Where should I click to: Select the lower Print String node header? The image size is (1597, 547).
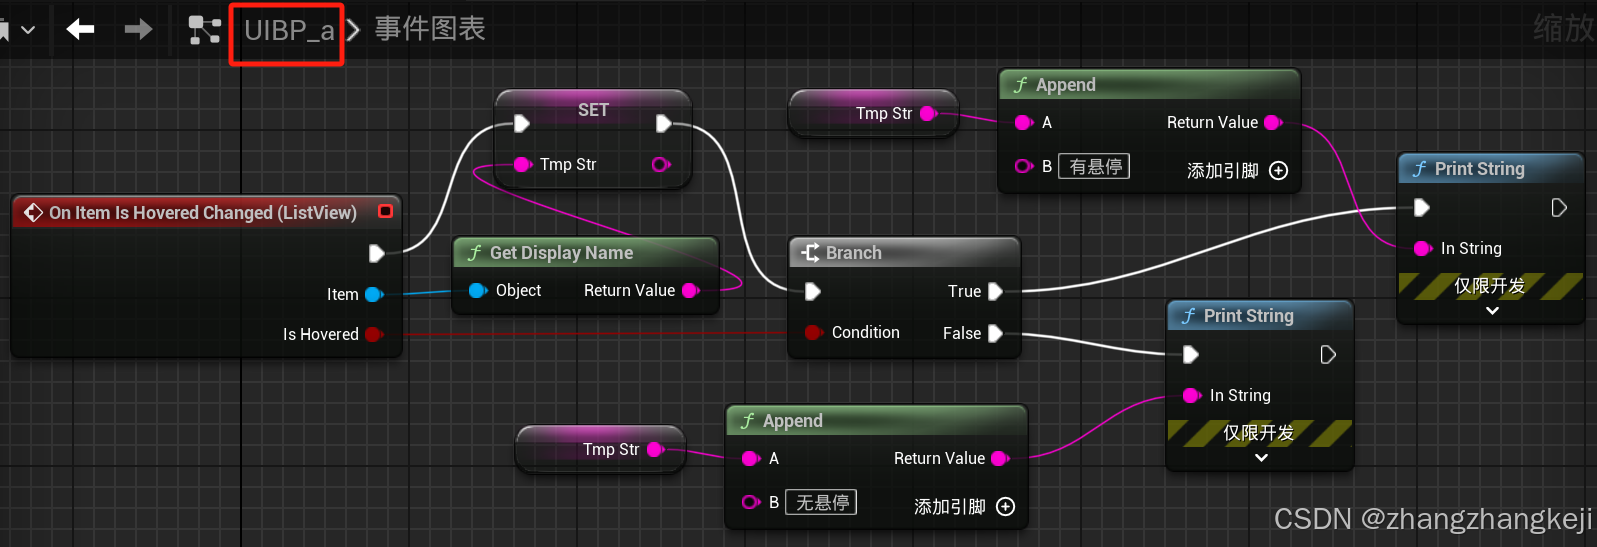click(x=1260, y=315)
